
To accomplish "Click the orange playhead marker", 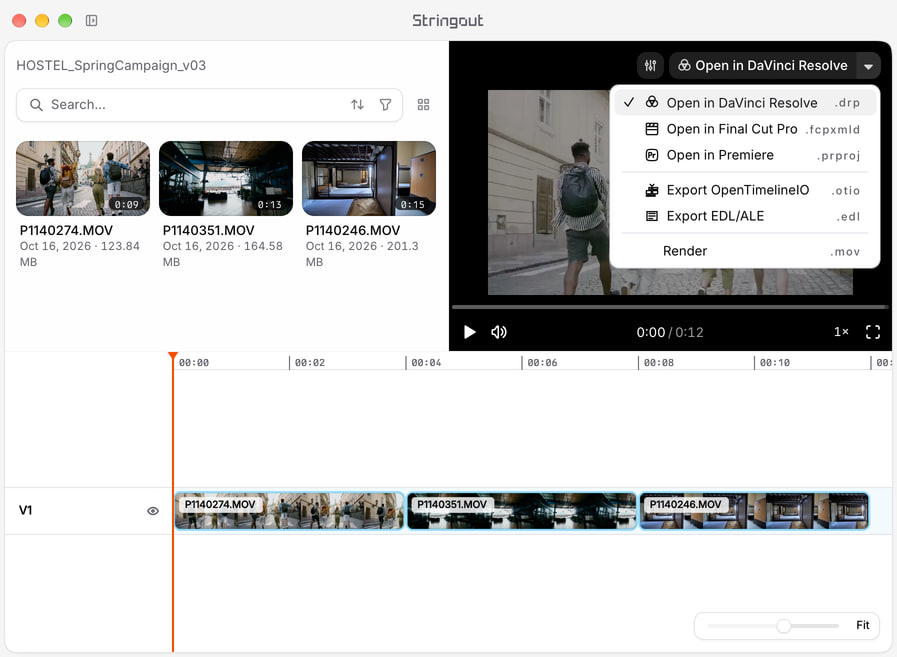I will pos(173,356).
